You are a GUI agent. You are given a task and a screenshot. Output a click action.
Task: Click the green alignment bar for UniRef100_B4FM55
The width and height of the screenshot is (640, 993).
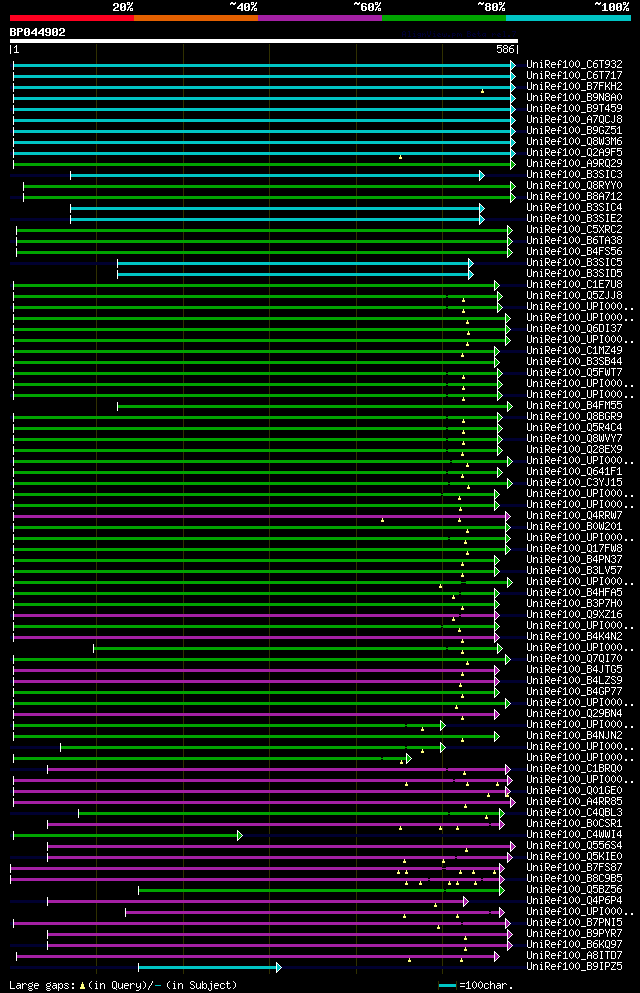coord(315,407)
